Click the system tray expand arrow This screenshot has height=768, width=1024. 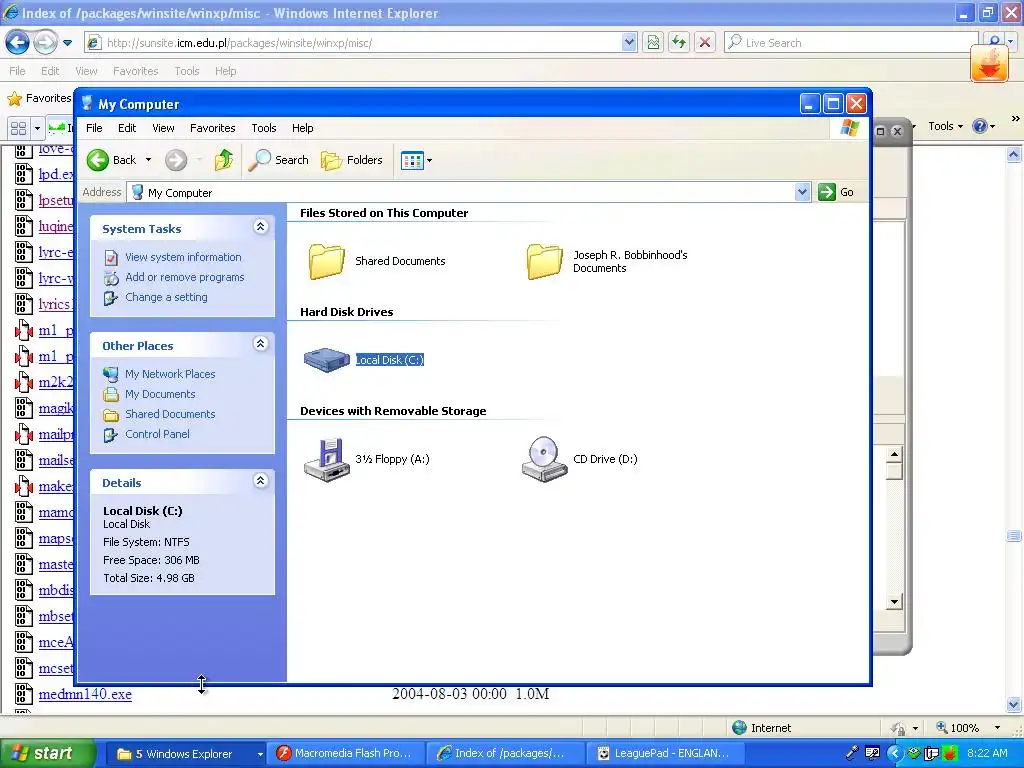coord(894,754)
